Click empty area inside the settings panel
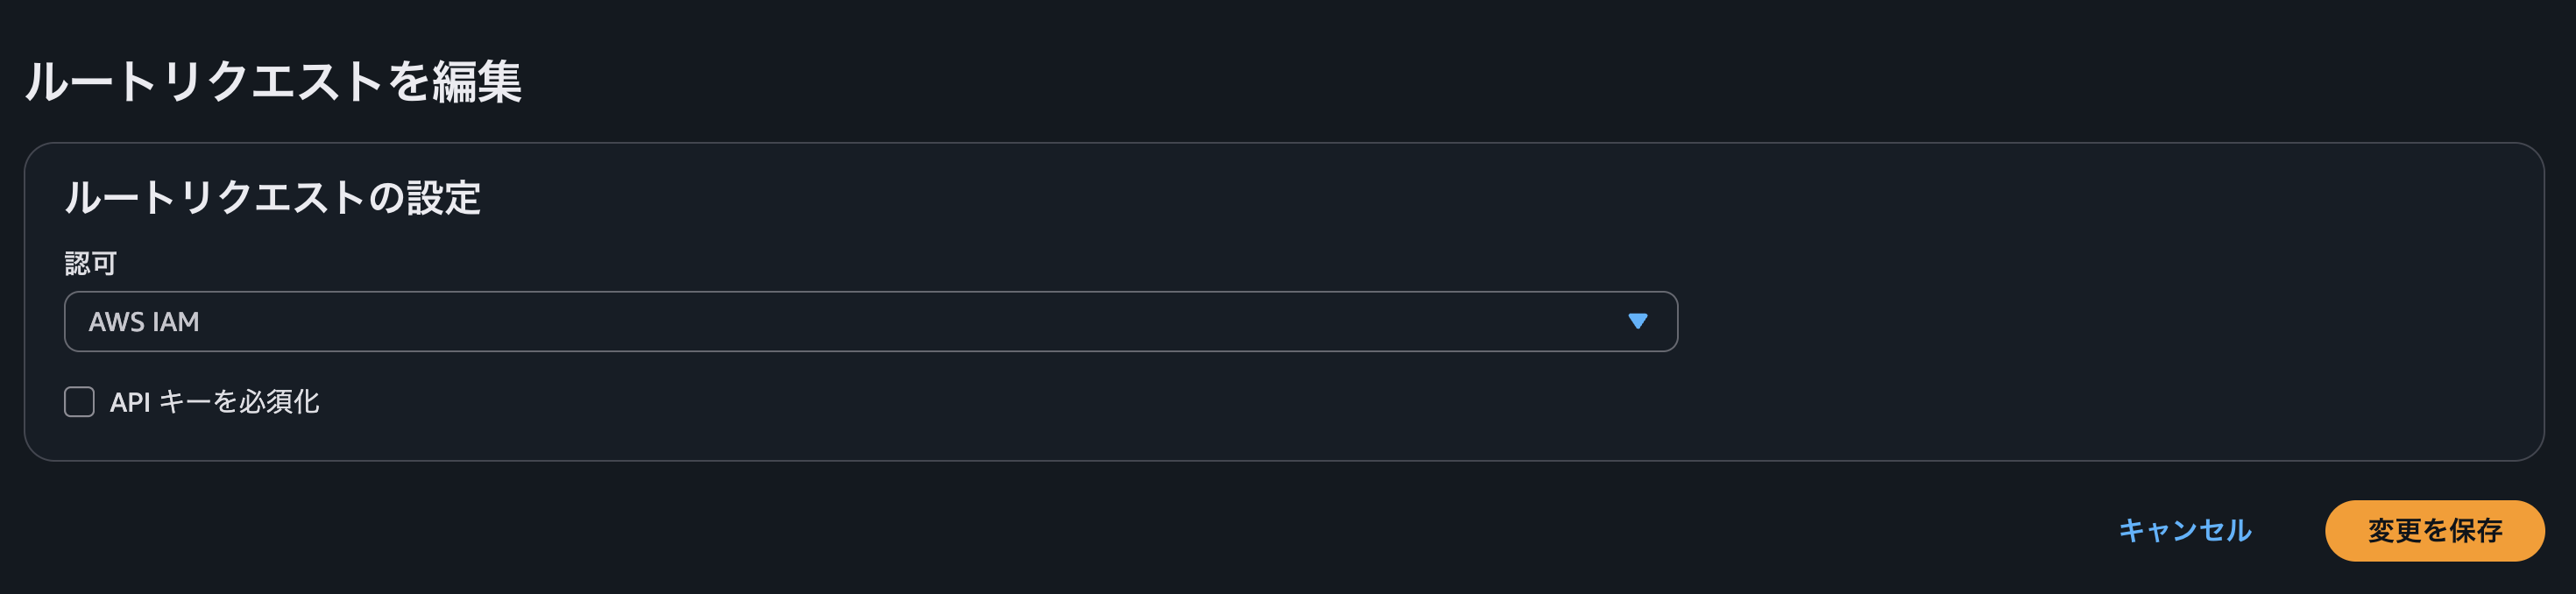The height and width of the screenshot is (594, 2576). [2100, 300]
